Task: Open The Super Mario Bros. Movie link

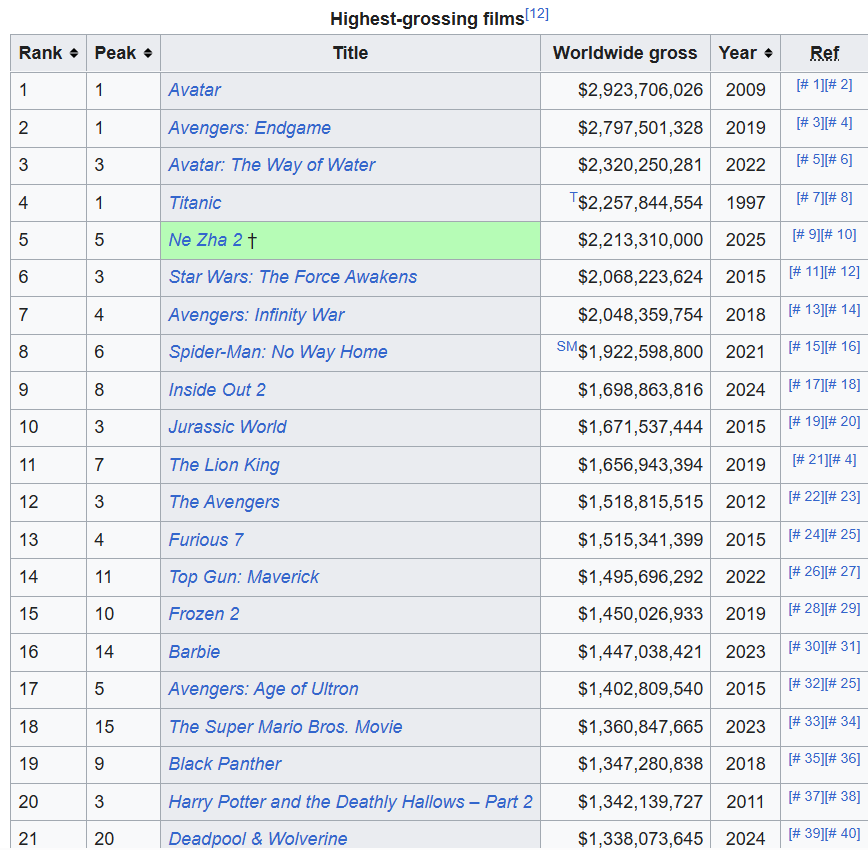Action: [x=285, y=727]
